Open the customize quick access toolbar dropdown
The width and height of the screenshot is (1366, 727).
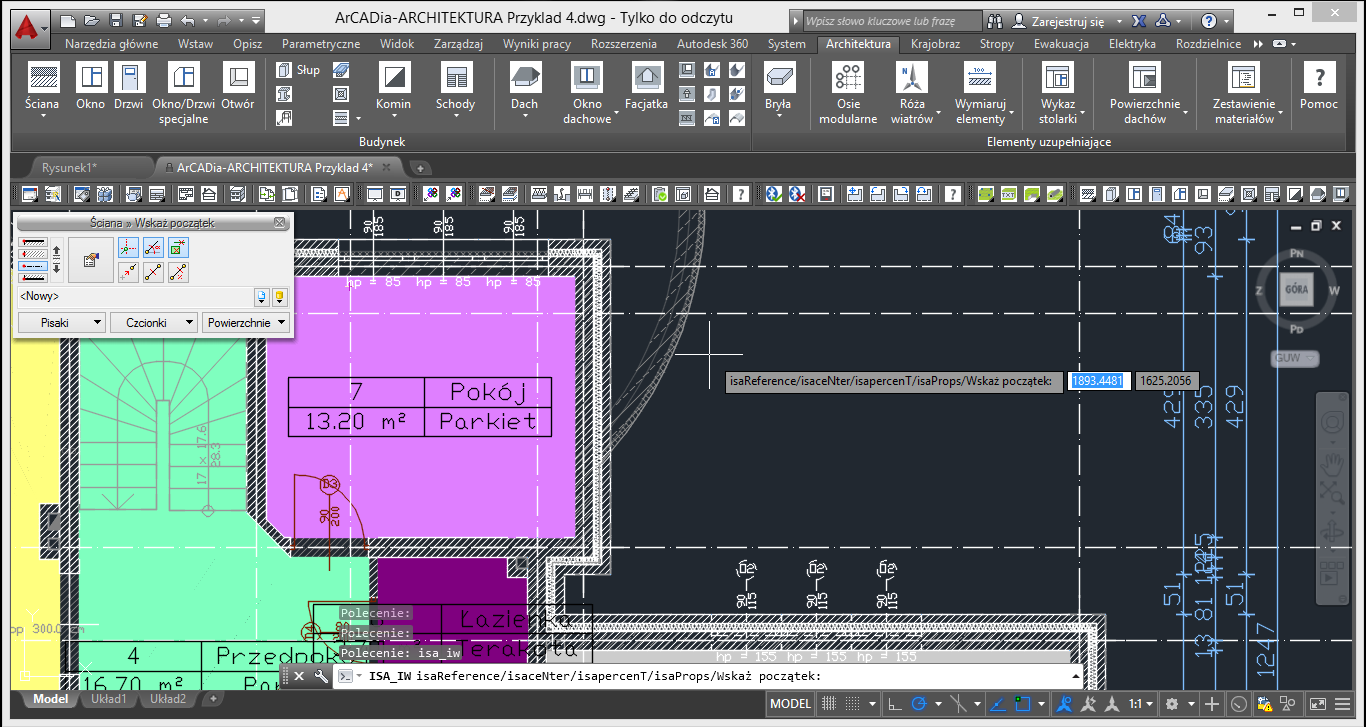258,20
